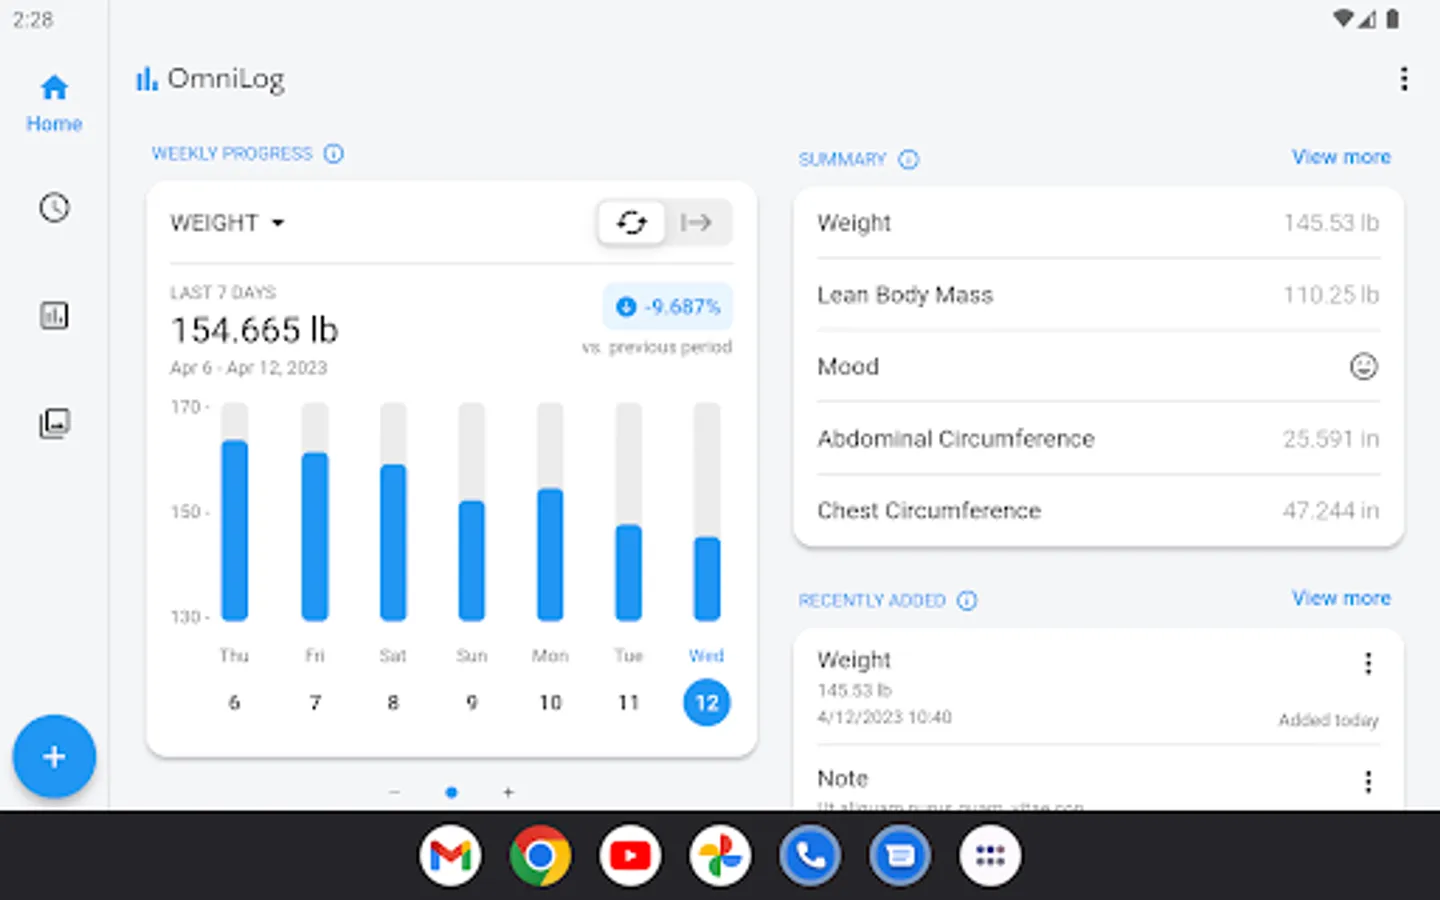
Task: Click the Apr 6 - Apr 12, 2023 date range
Action: [249, 368]
